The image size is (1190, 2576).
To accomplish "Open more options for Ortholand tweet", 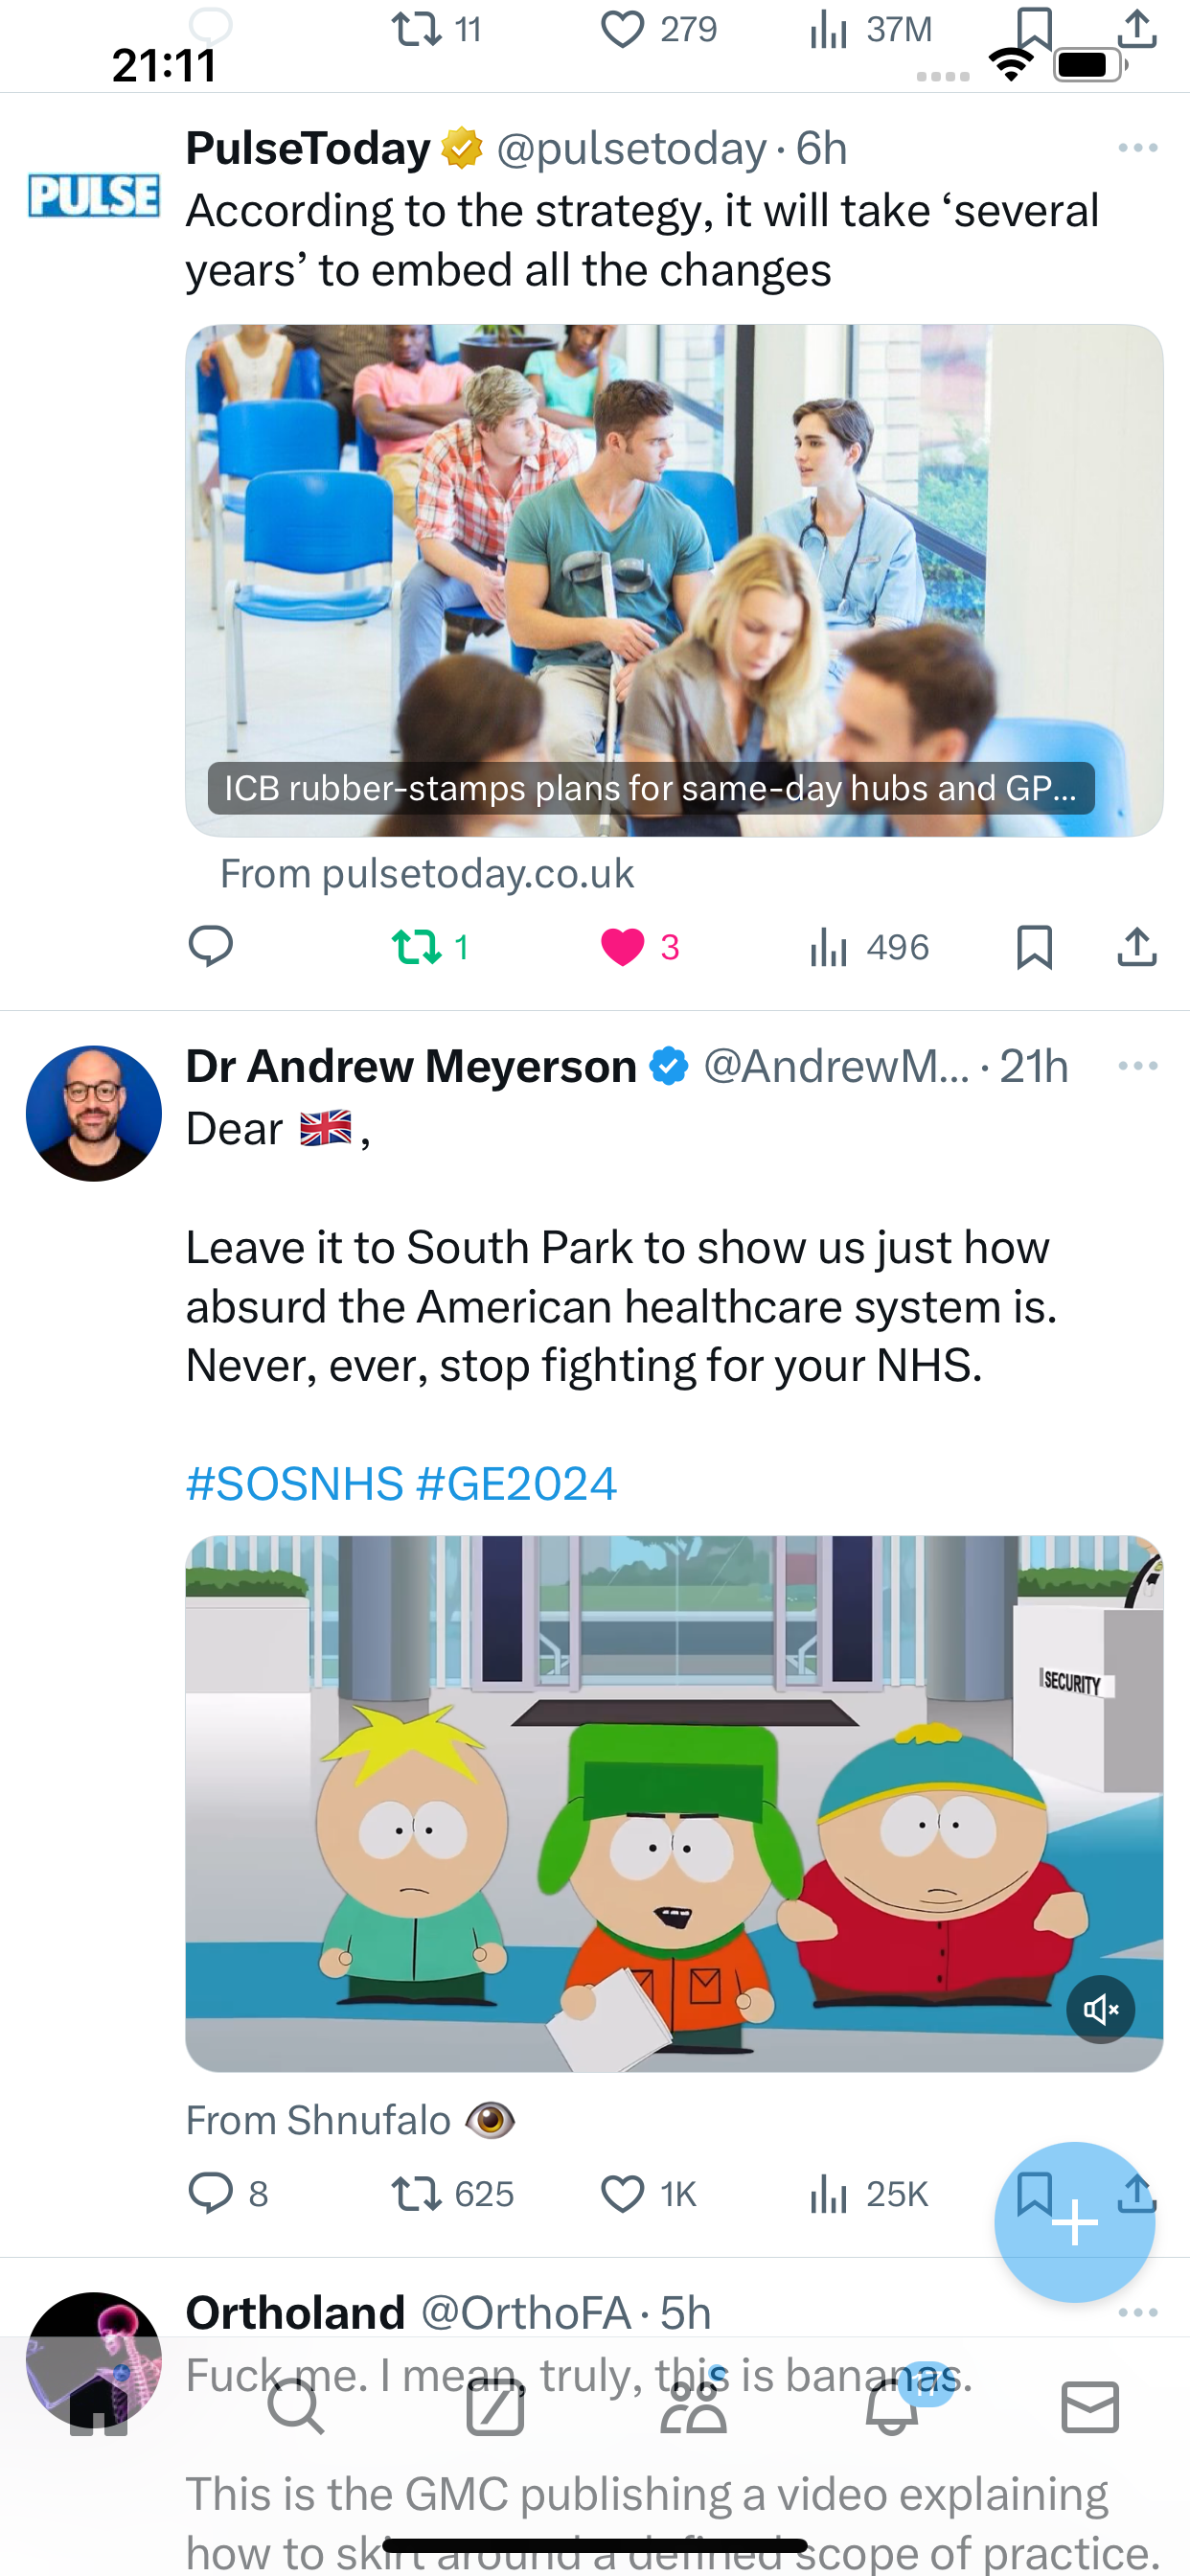I will (1138, 2312).
